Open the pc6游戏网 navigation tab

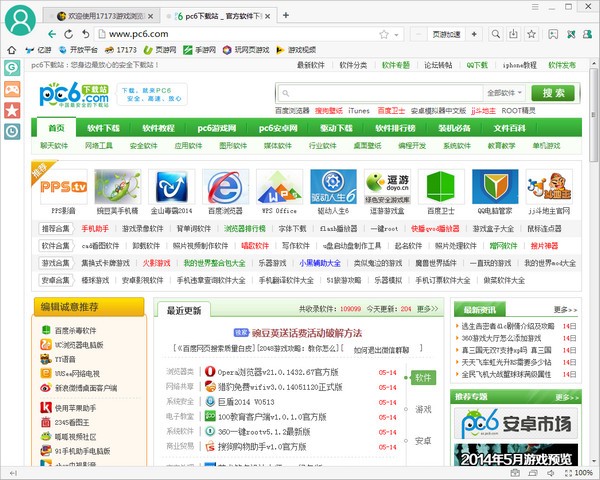point(217,128)
